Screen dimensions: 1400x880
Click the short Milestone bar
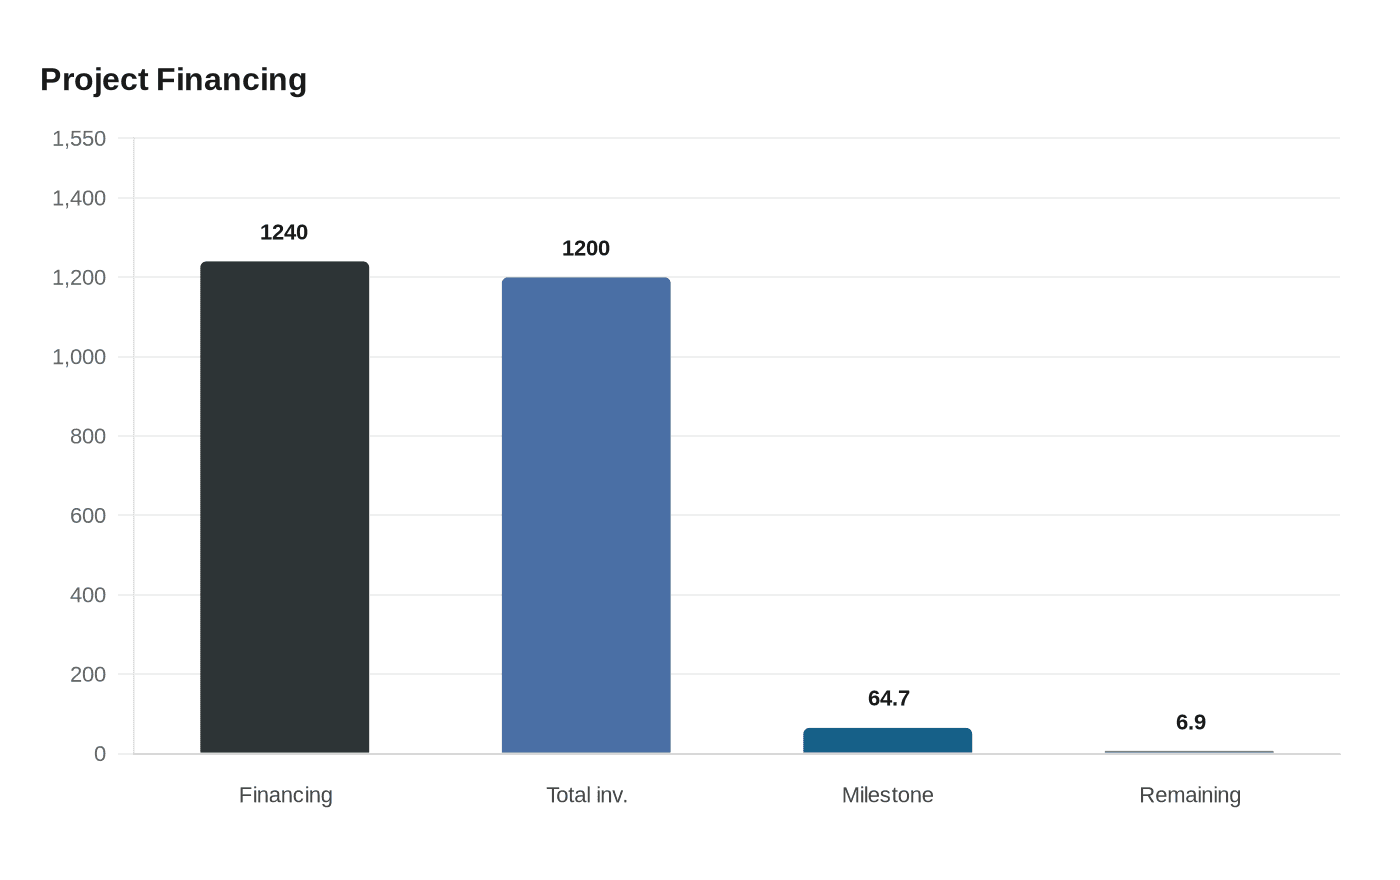tap(887, 741)
